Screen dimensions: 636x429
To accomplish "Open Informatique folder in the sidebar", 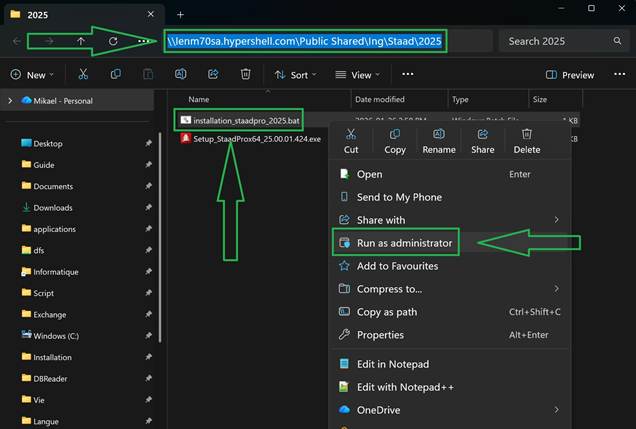I will tap(56, 272).
